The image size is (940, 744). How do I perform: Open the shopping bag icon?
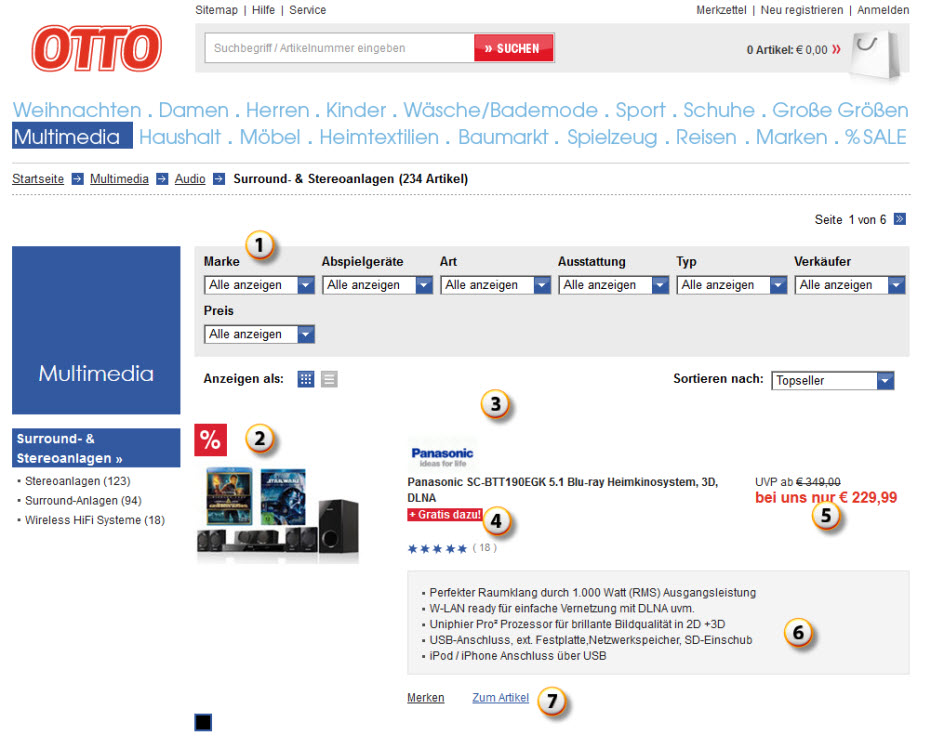point(876,54)
